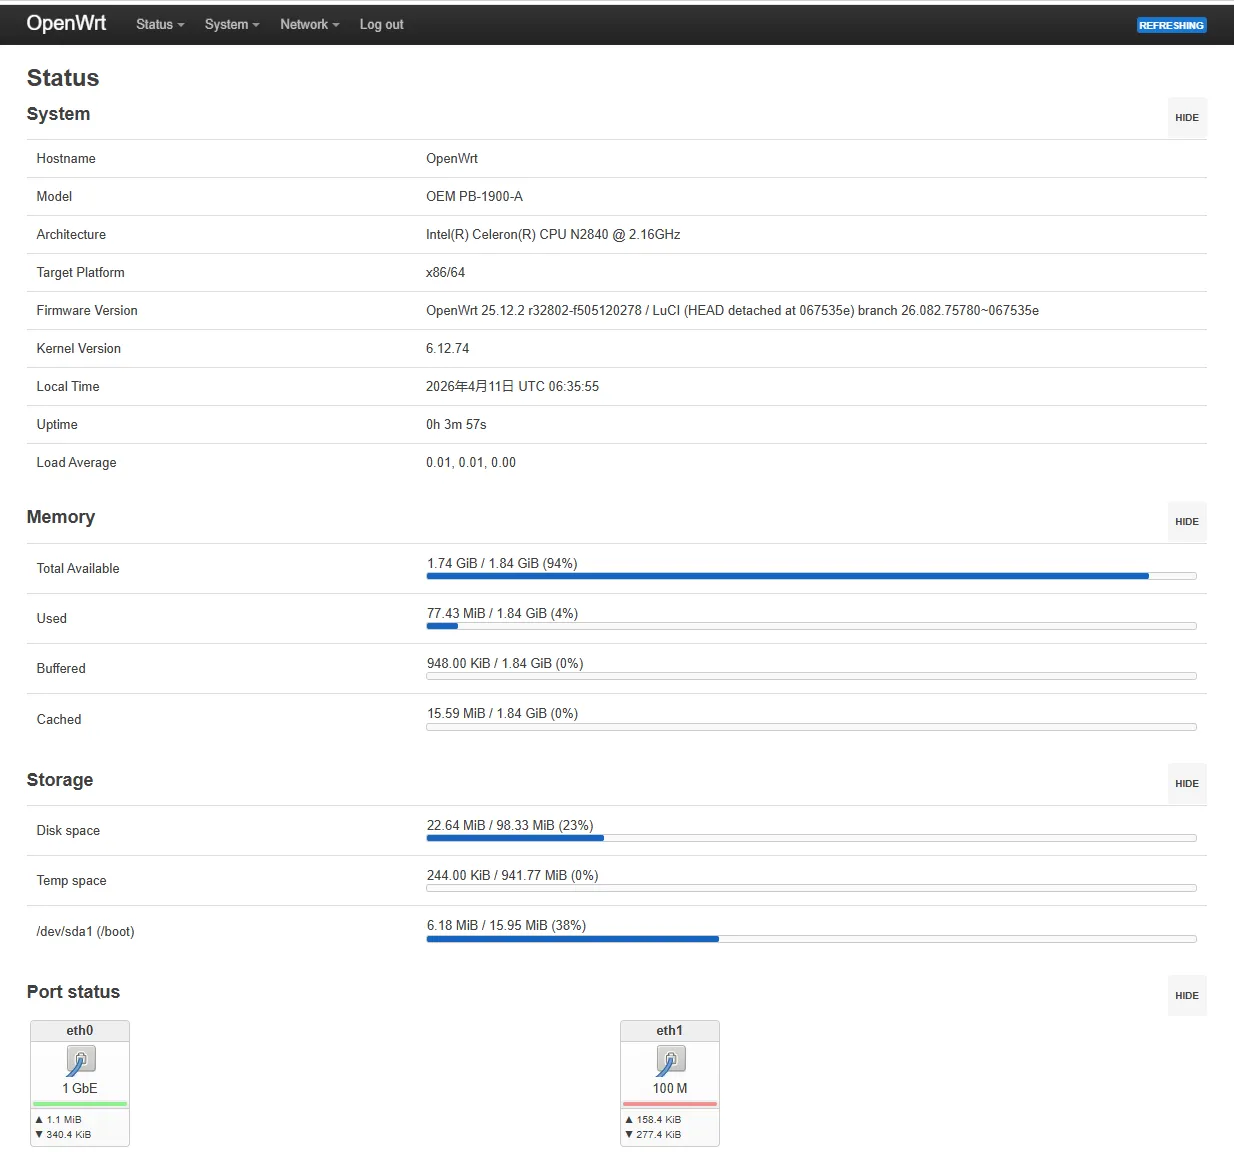Click the Firmware Version row value
Image resolution: width=1234 pixels, height=1154 pixels.
coord(733,310)
